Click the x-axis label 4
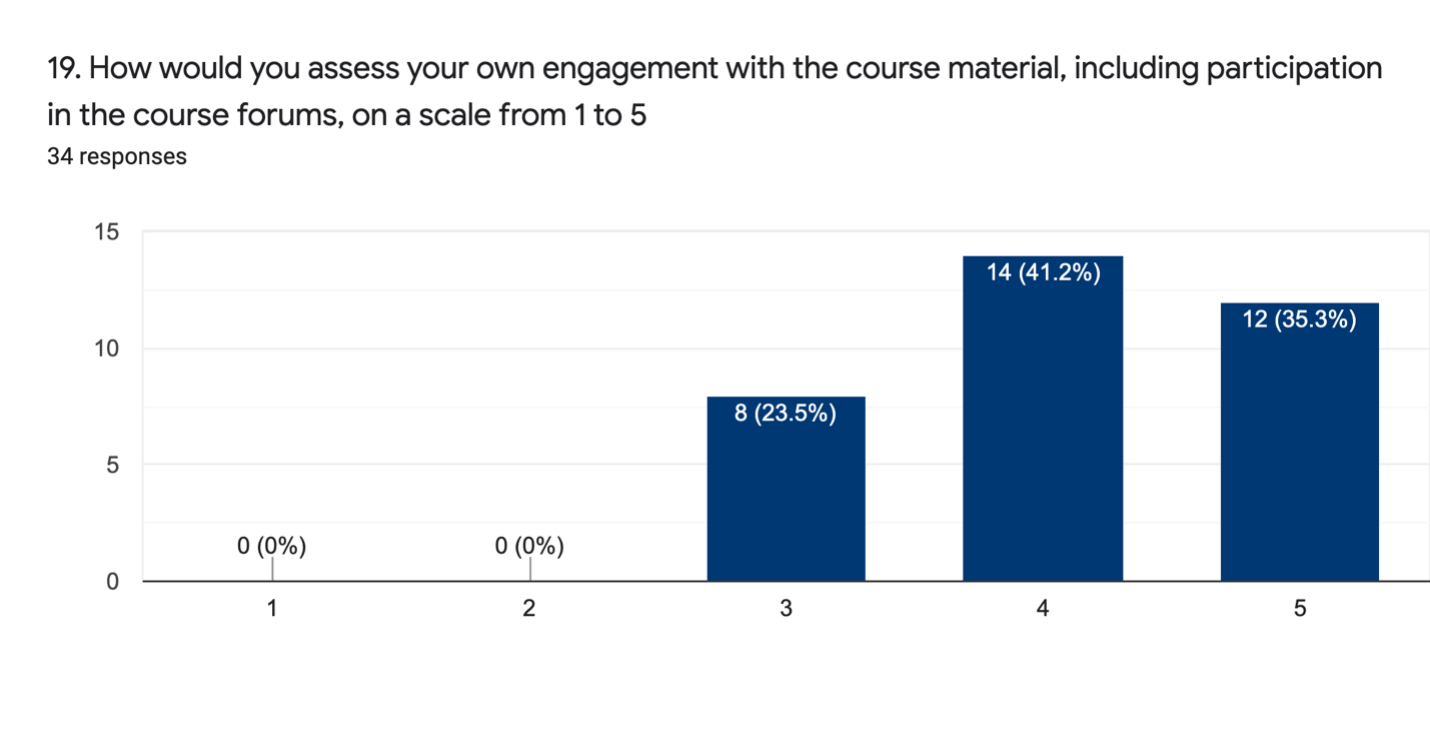Image resolution: width=1430 pixels, height=730 pixels. click(x=1043, y=609)
